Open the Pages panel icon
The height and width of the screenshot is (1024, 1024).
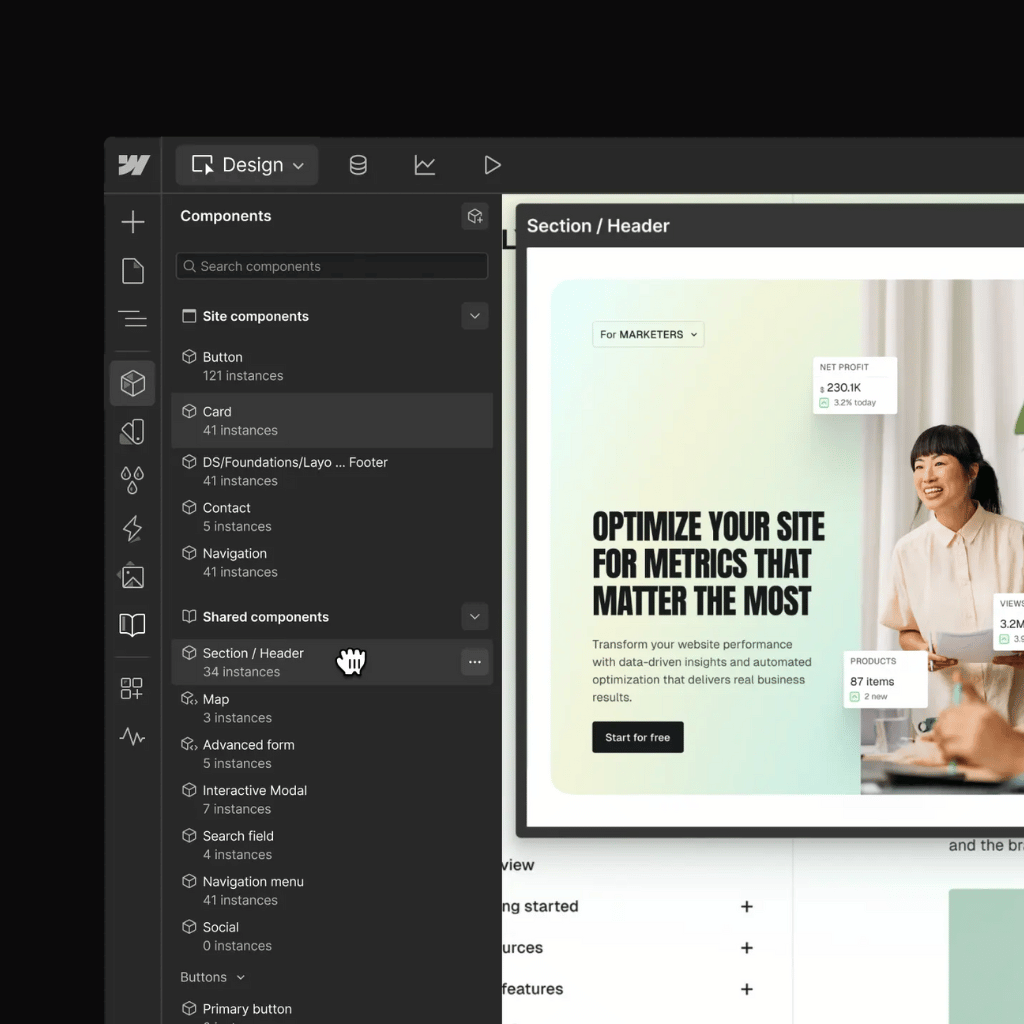(133, 270)
